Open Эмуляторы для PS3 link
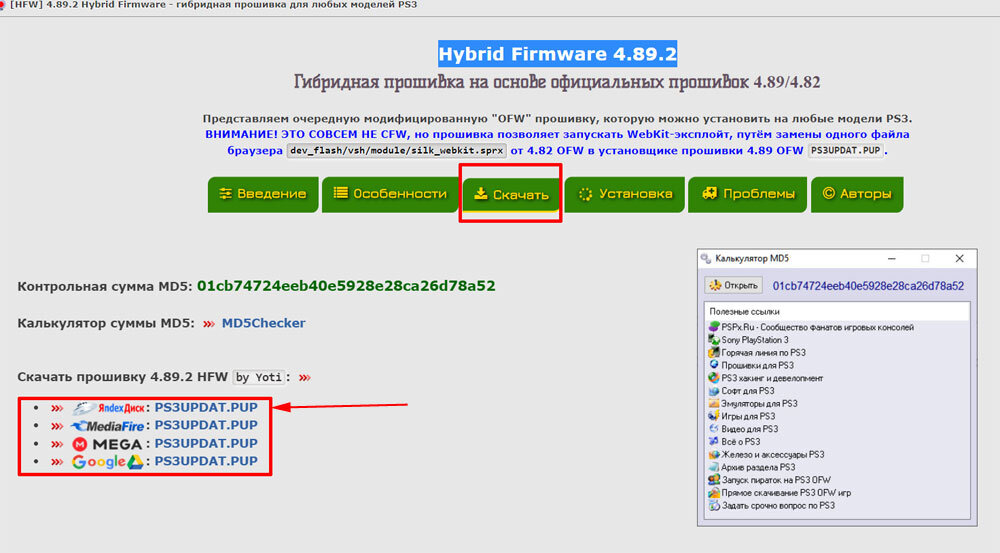This screenshot has height=553, width=1000. pos(759,404)
